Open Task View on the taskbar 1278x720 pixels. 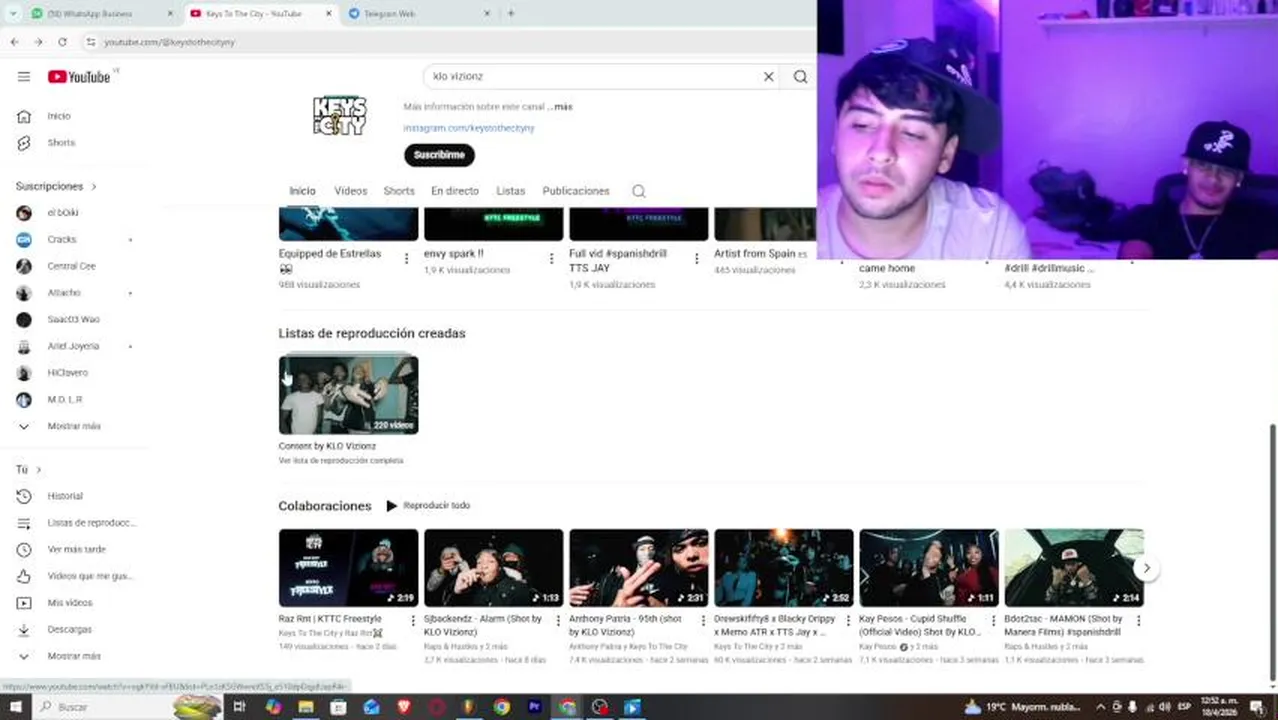coord(239,707)
